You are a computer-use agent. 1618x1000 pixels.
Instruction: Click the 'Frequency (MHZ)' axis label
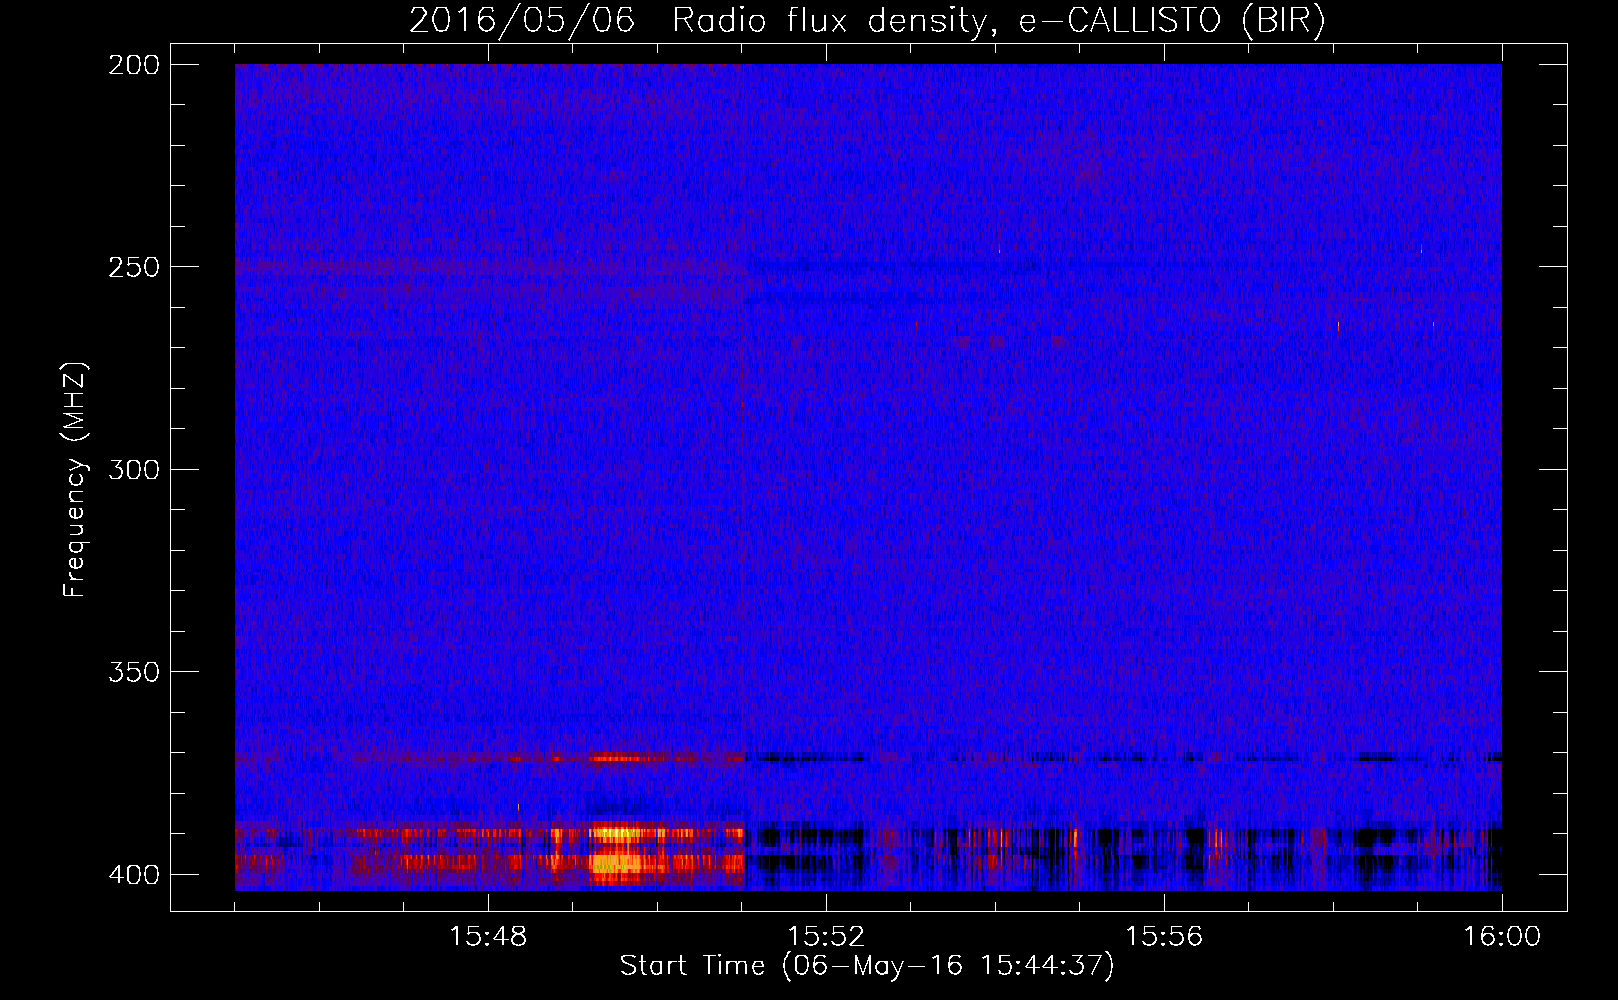click(75, 479)
